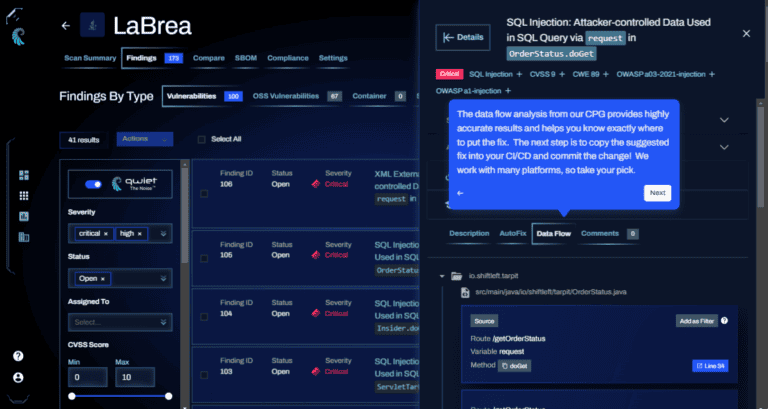Image resolution: width=768 pixels, height=409 pixels.
Task: Select checkbox for finding 104
Action: 204,317
